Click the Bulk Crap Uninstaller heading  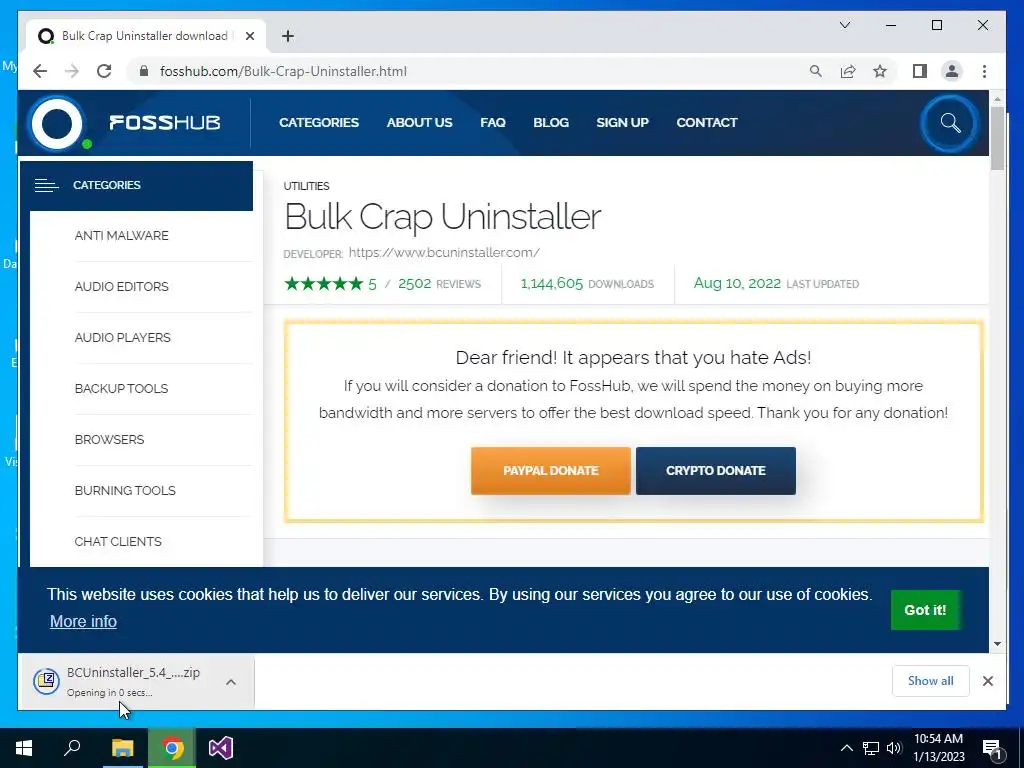coord(443,217)
